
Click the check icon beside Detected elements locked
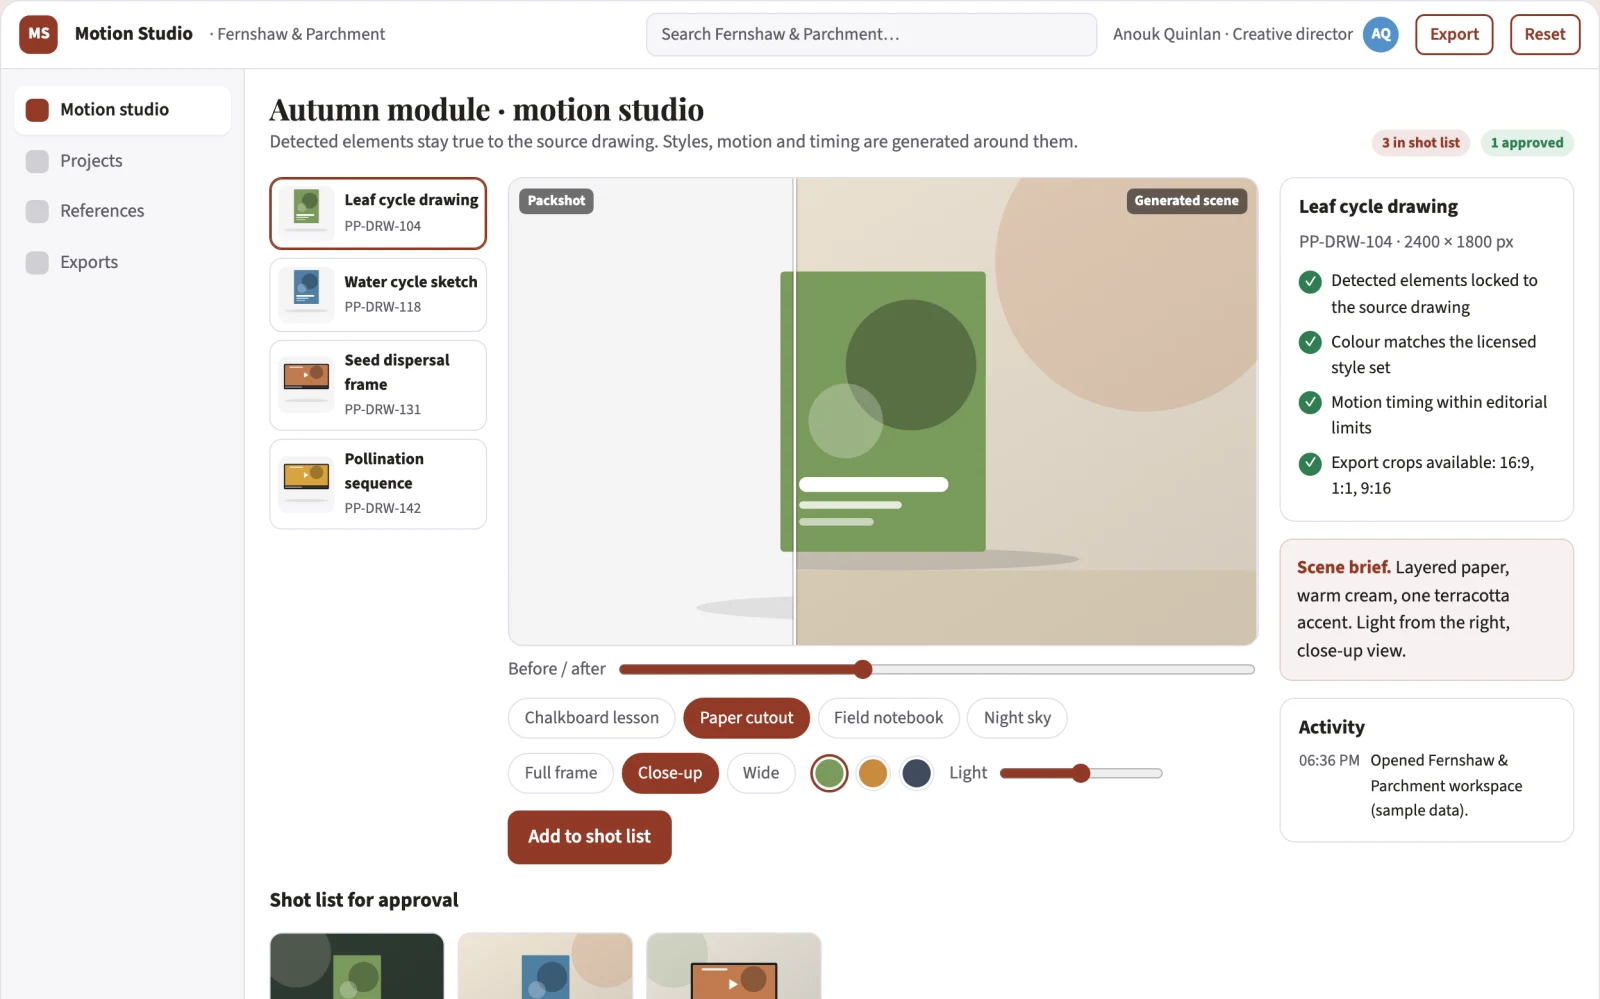(x=1310, y=282)
